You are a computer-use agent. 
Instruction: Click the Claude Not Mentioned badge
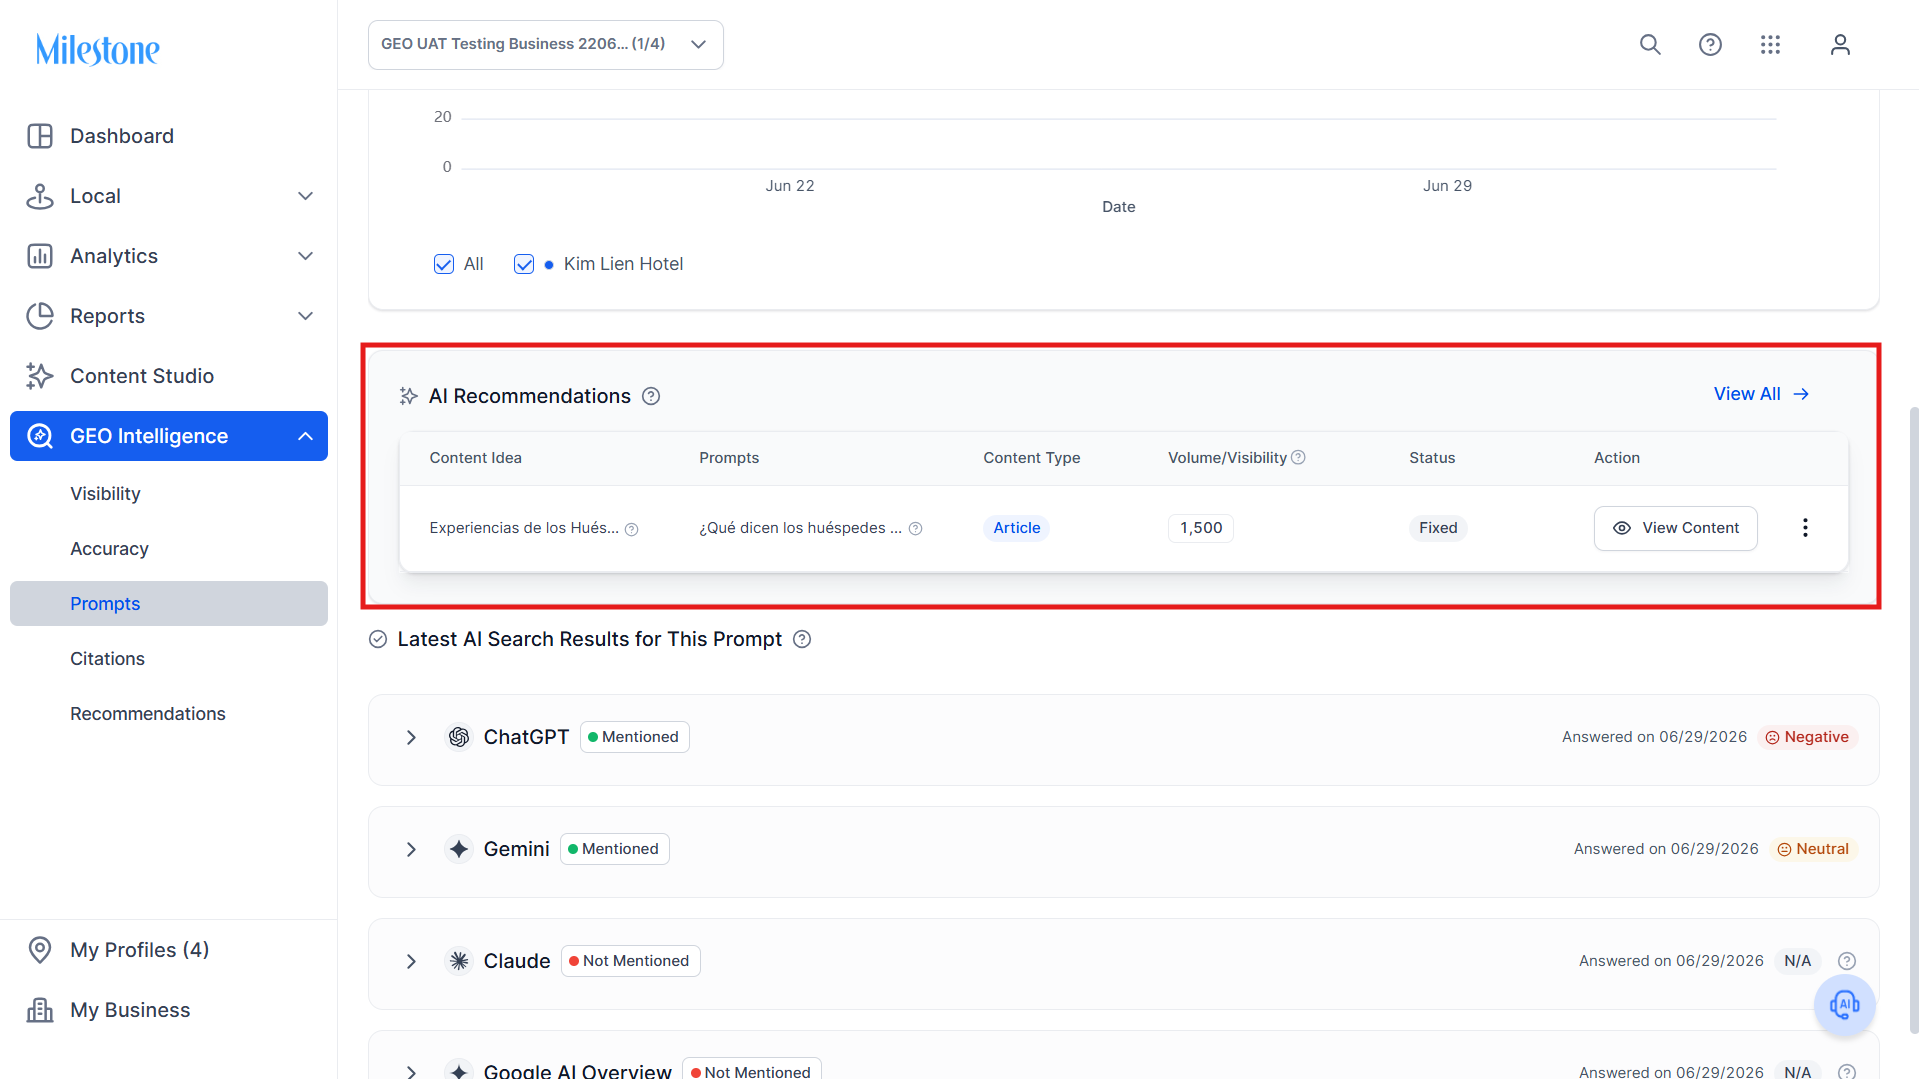pyautogui.click(x=630, y=961)
